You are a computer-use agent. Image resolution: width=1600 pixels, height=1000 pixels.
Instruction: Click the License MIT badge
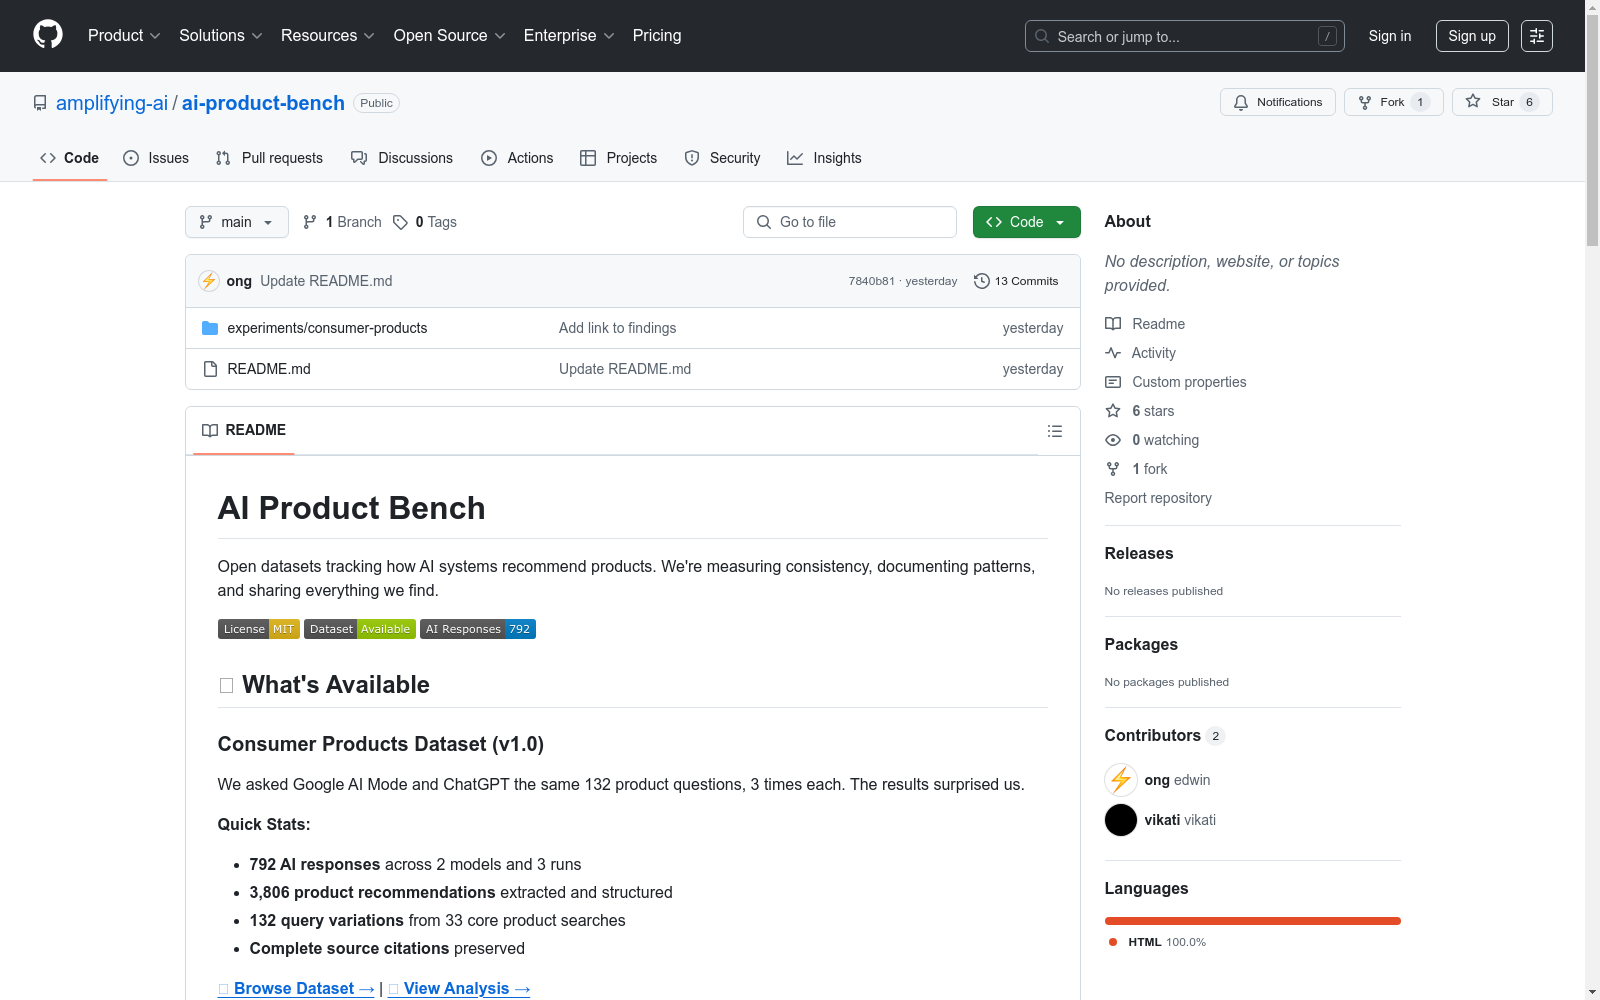[259, 629]
